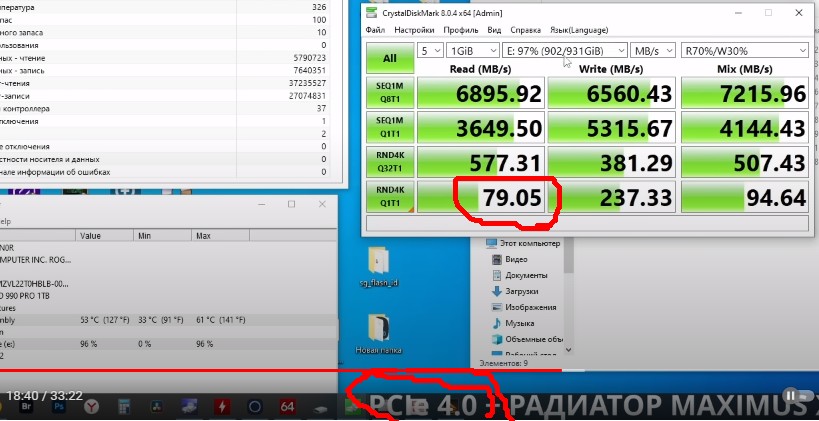This screenshot has width=819, height=421.
Task: Open Изображения folder in Explorer navigation
Action: click(x=524, y=307)
